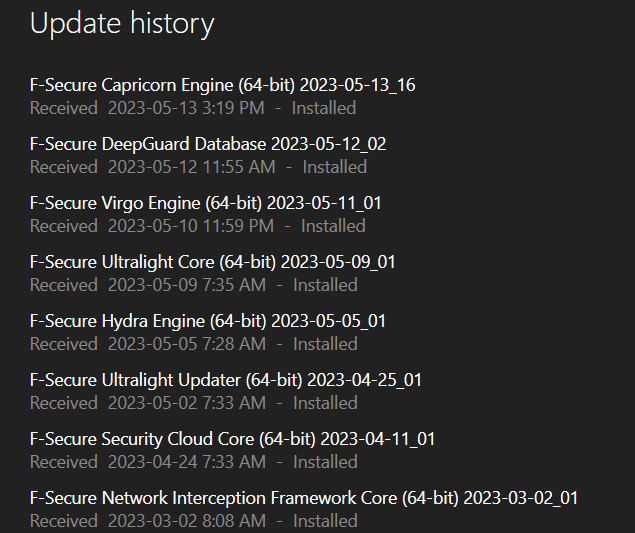Click the F-Secure DeepGuard Database update title
Screen dimensions: 635x533
tap(208, 144)
